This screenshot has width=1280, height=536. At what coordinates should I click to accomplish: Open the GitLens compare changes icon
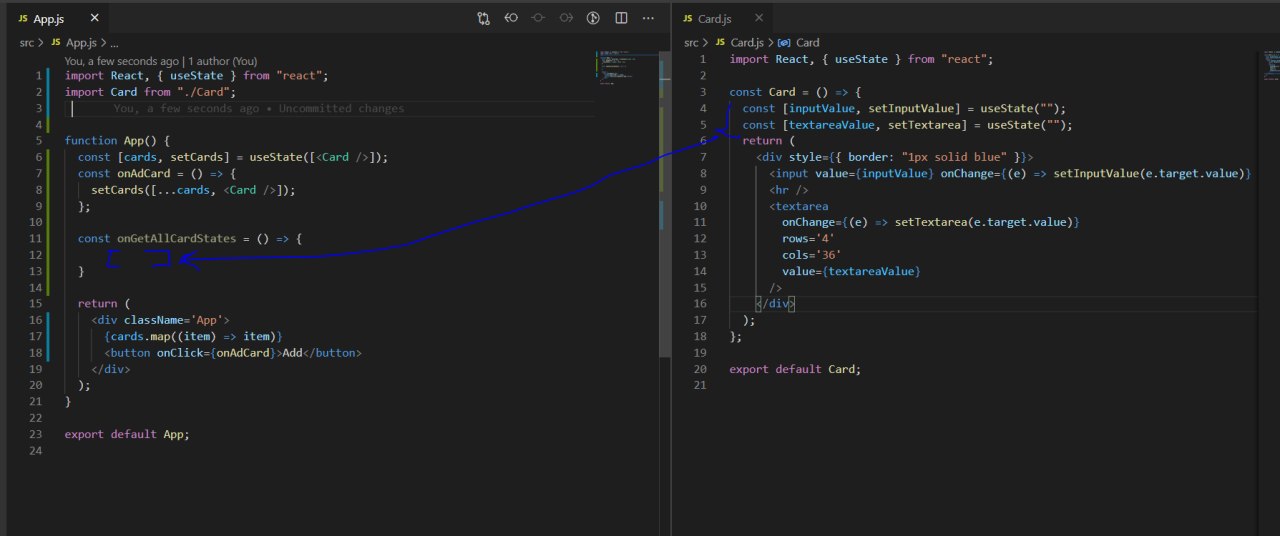coord(484,18)
